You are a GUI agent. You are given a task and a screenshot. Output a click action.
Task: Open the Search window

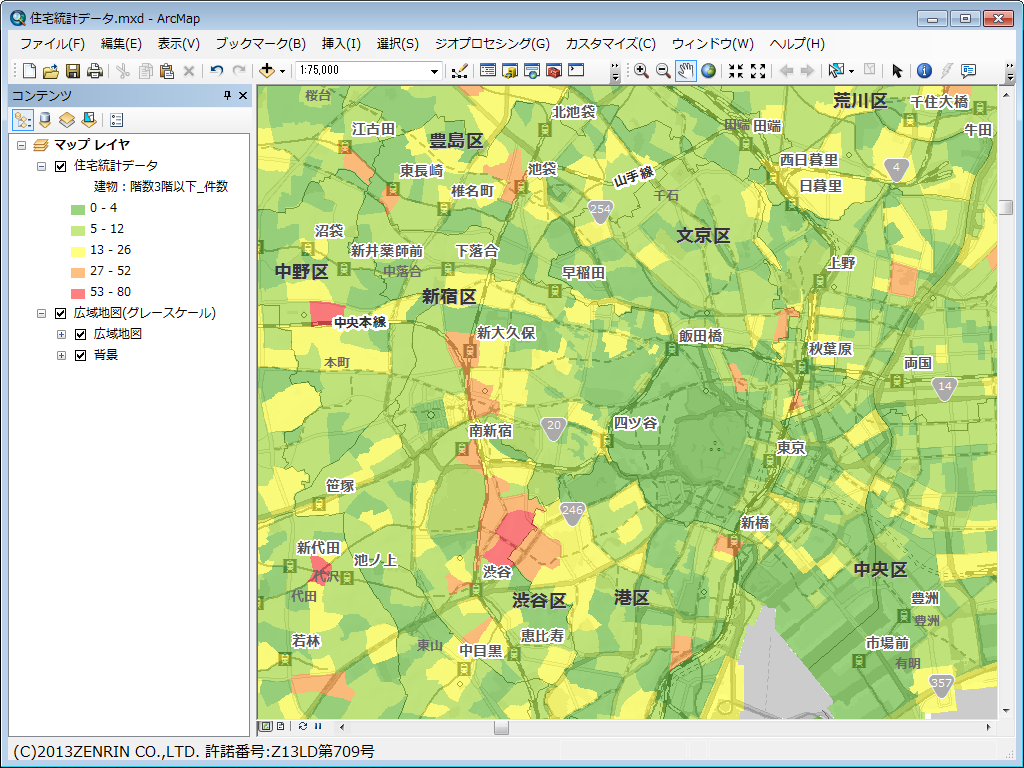pos(532,71)
